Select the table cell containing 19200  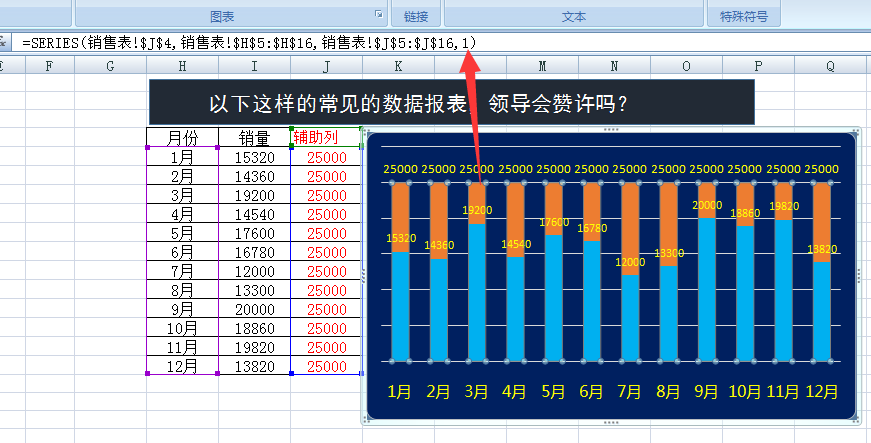coord(254,195)
